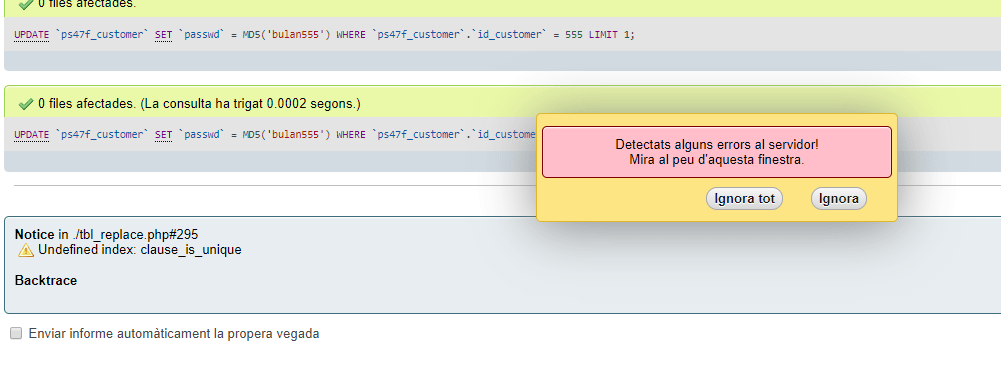This screenshot has height=374, width=1001.
Task: Click "Enviar informe automàticament la propera vegada" label
Action: (174, 333)
